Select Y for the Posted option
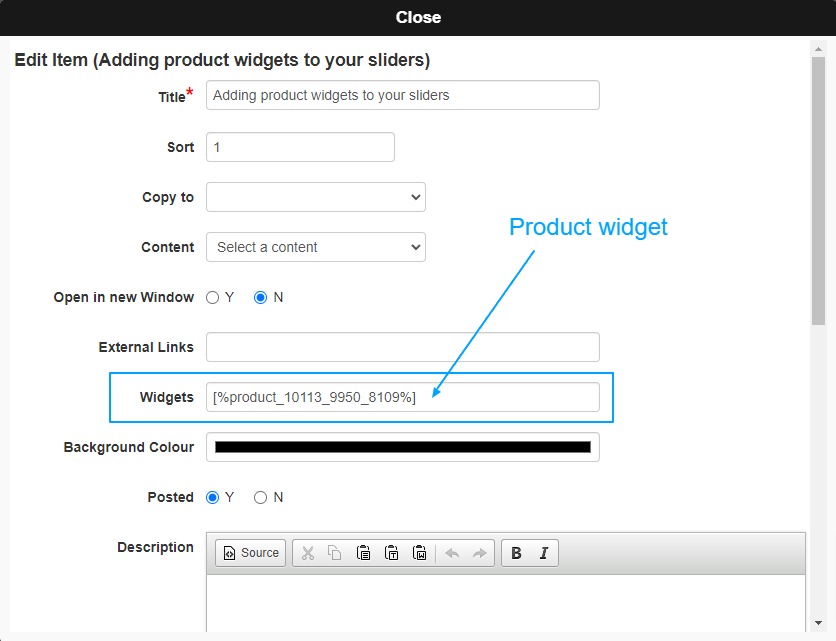 (212, 498)
